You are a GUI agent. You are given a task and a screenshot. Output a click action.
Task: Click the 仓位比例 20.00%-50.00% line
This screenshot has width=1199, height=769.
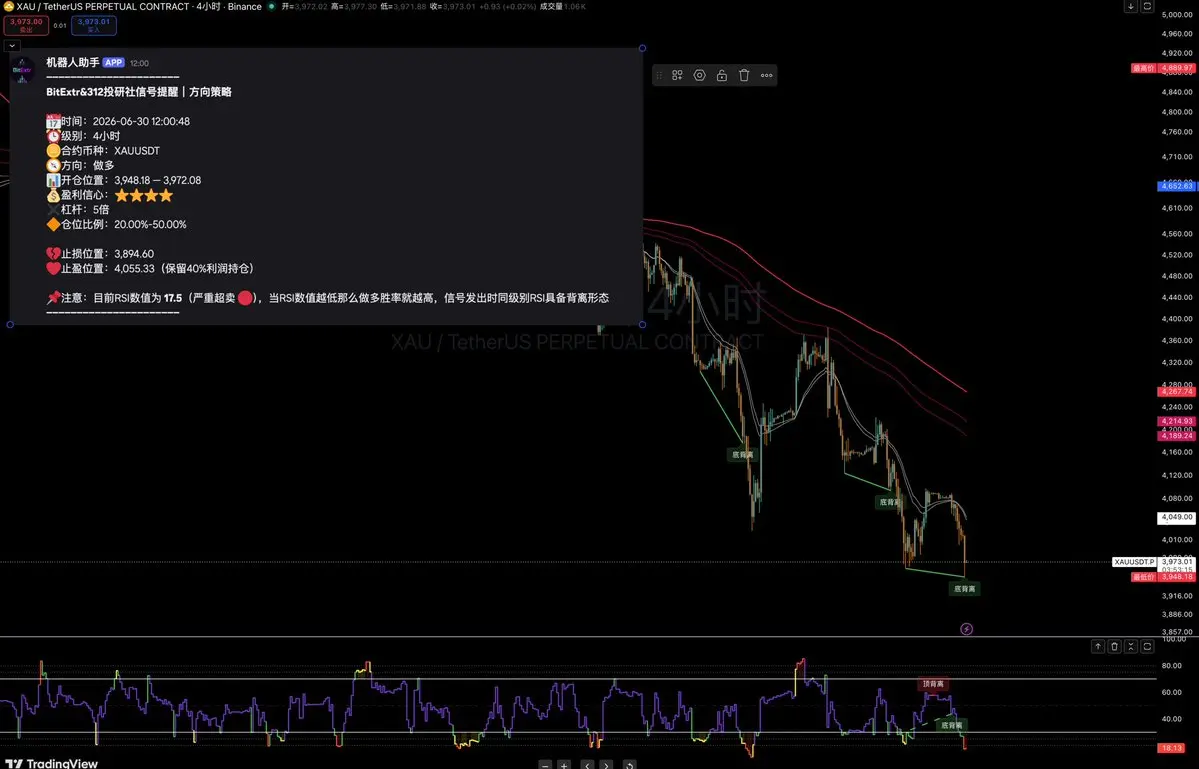(116, 225)
